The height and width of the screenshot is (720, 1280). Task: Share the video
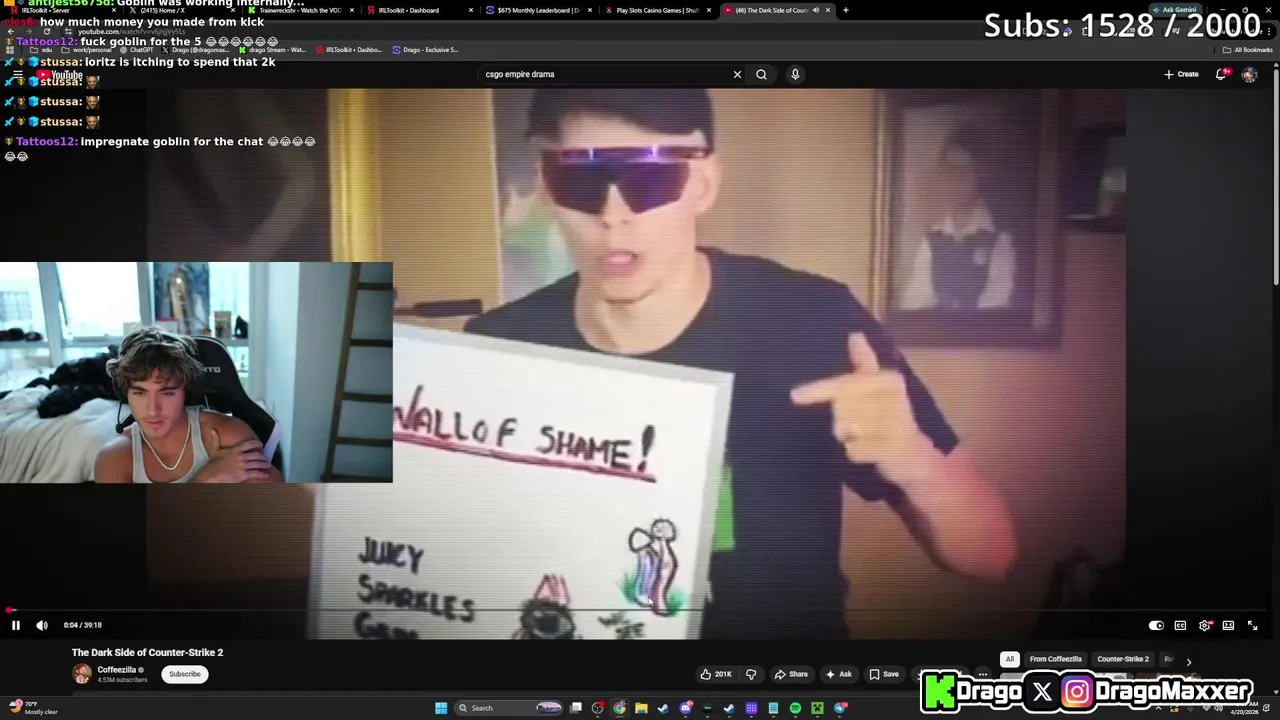tap(791, 674)
